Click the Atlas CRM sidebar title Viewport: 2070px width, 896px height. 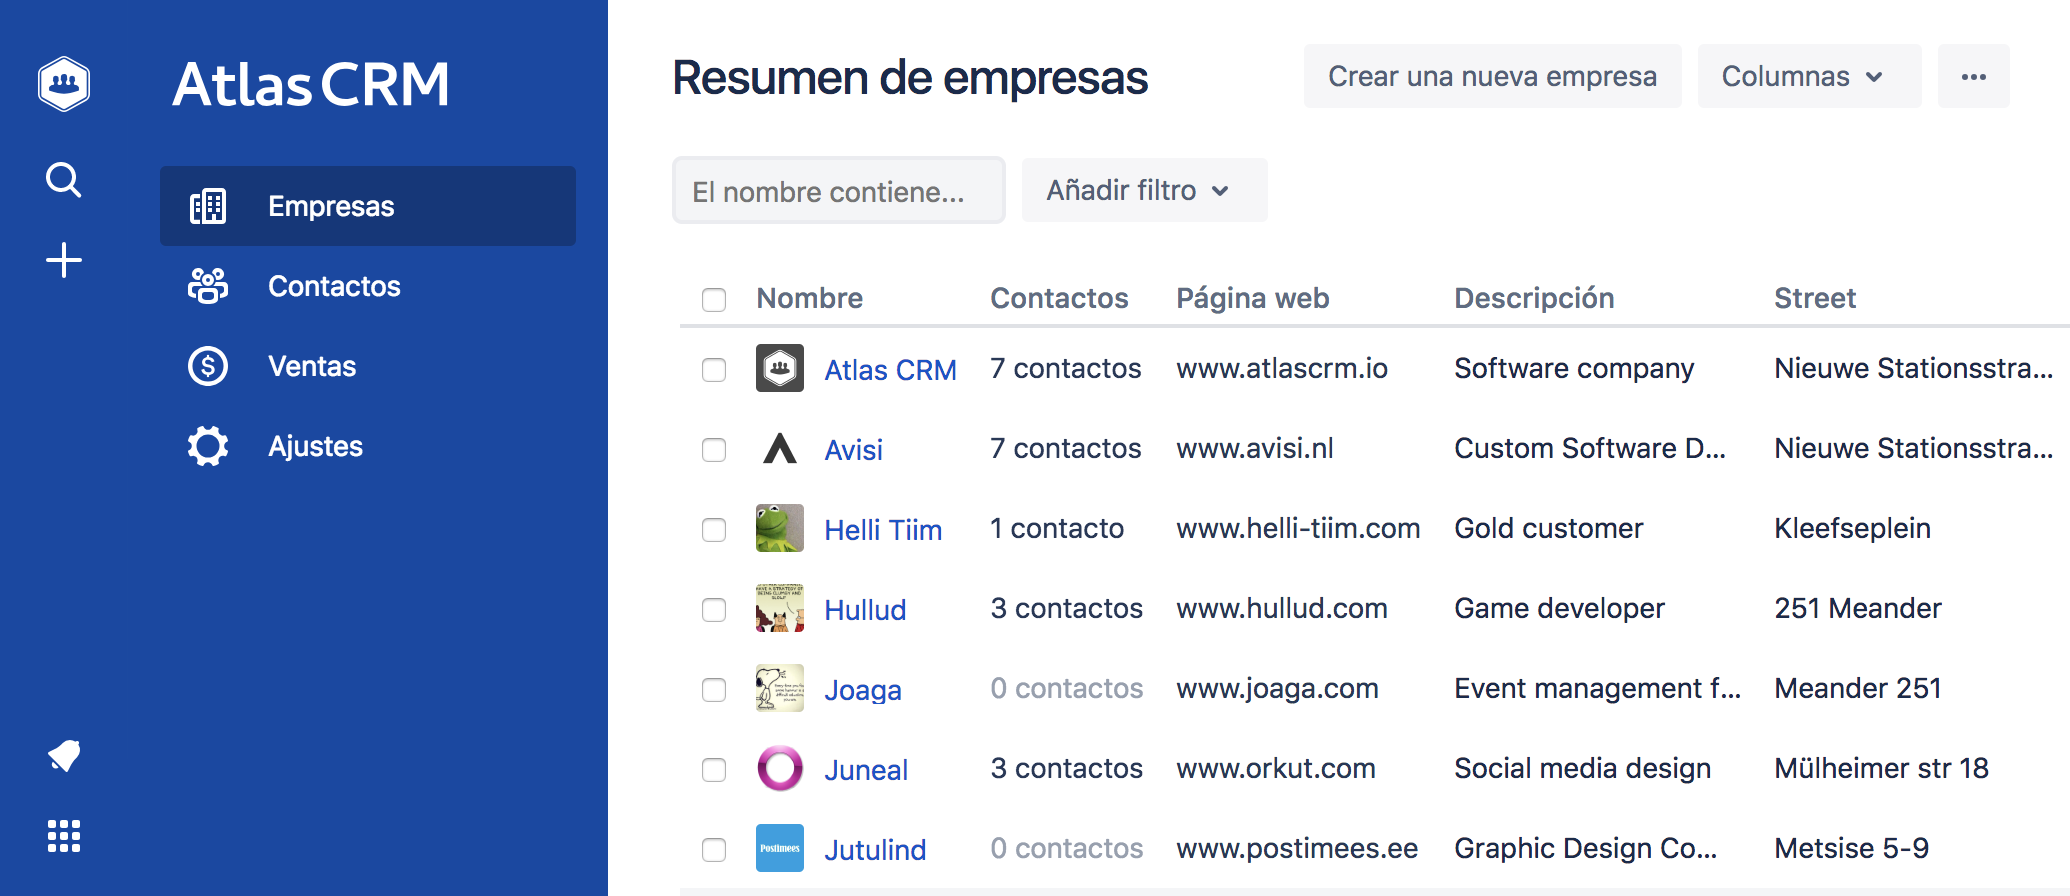311,84
